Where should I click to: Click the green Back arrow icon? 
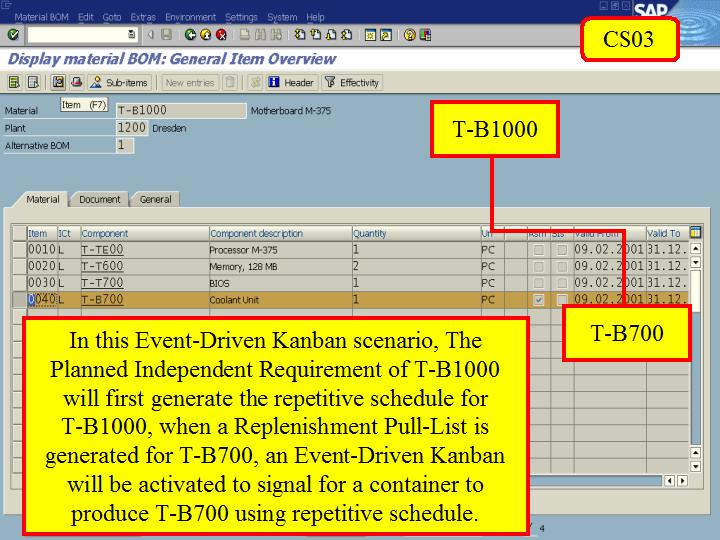(190, 34)
